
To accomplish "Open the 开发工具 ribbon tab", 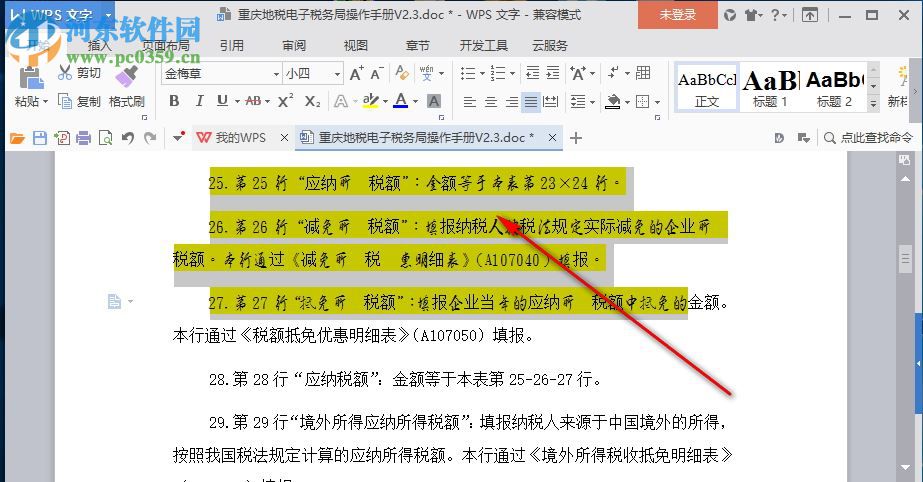I will (483, 45).
